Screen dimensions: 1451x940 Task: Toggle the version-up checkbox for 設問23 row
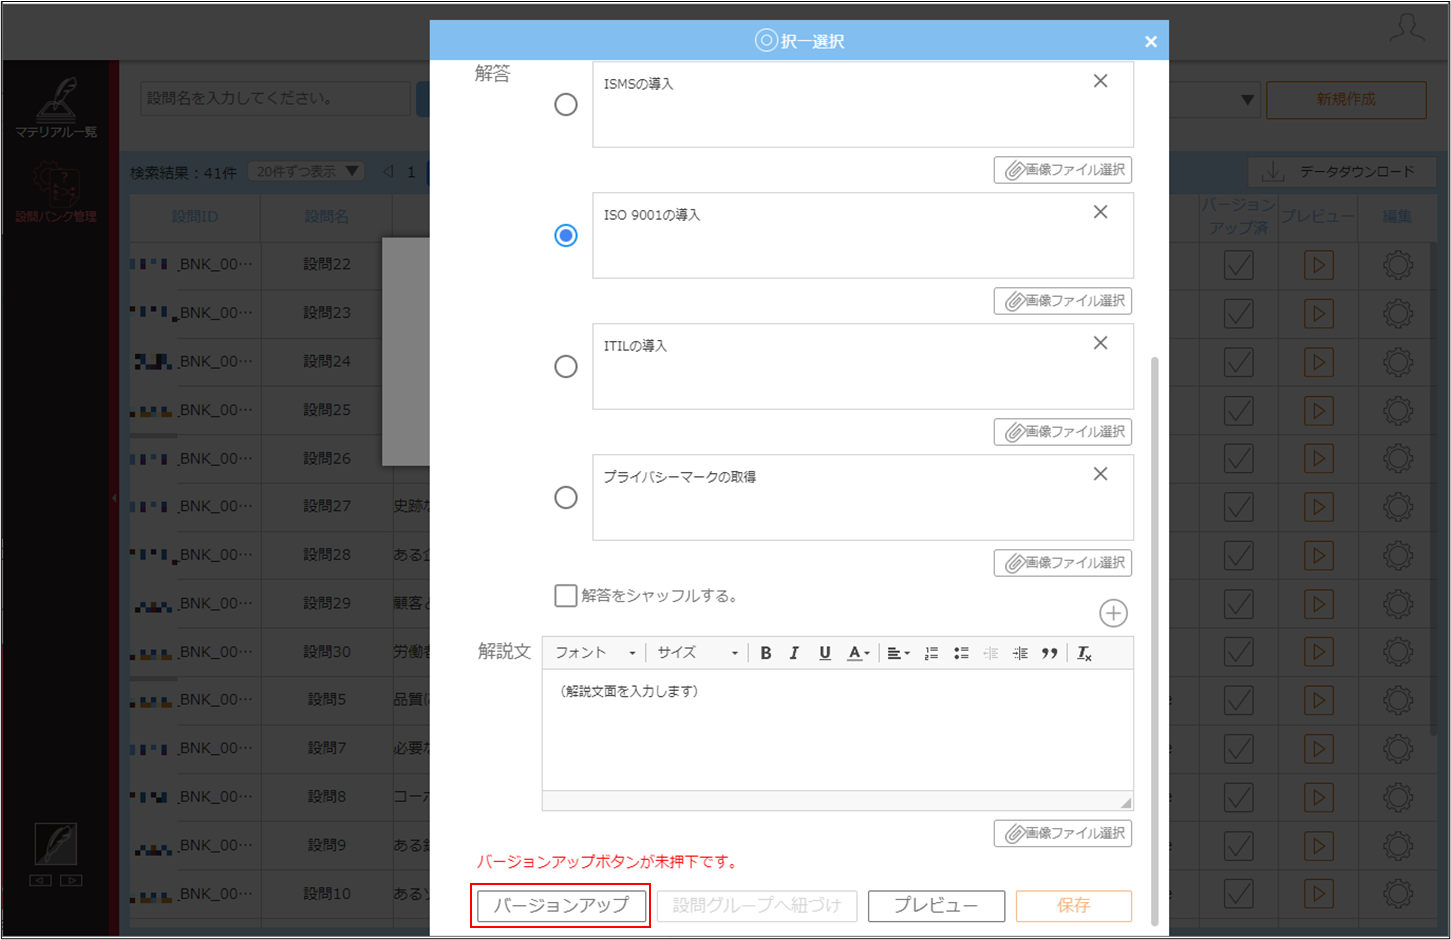1238,313
